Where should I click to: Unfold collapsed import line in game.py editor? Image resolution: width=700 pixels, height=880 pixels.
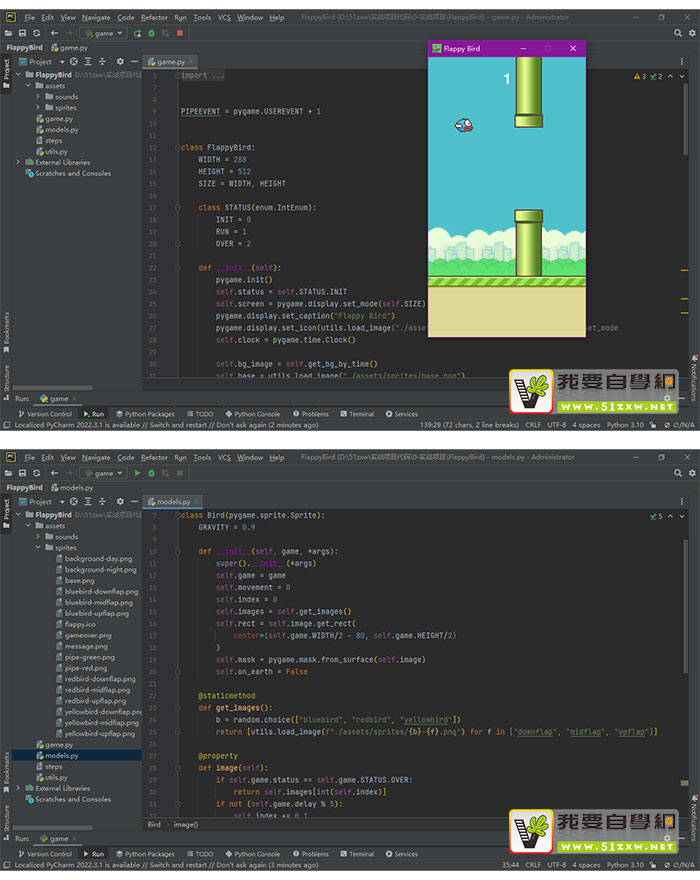(x=177, y=75)
